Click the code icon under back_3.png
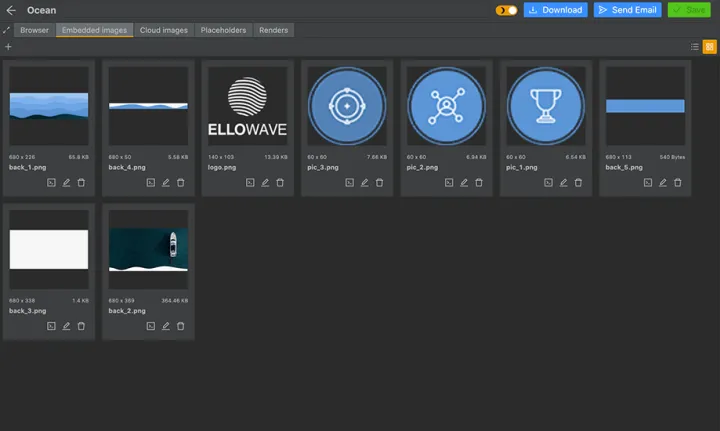 click(x=52, y=326)
